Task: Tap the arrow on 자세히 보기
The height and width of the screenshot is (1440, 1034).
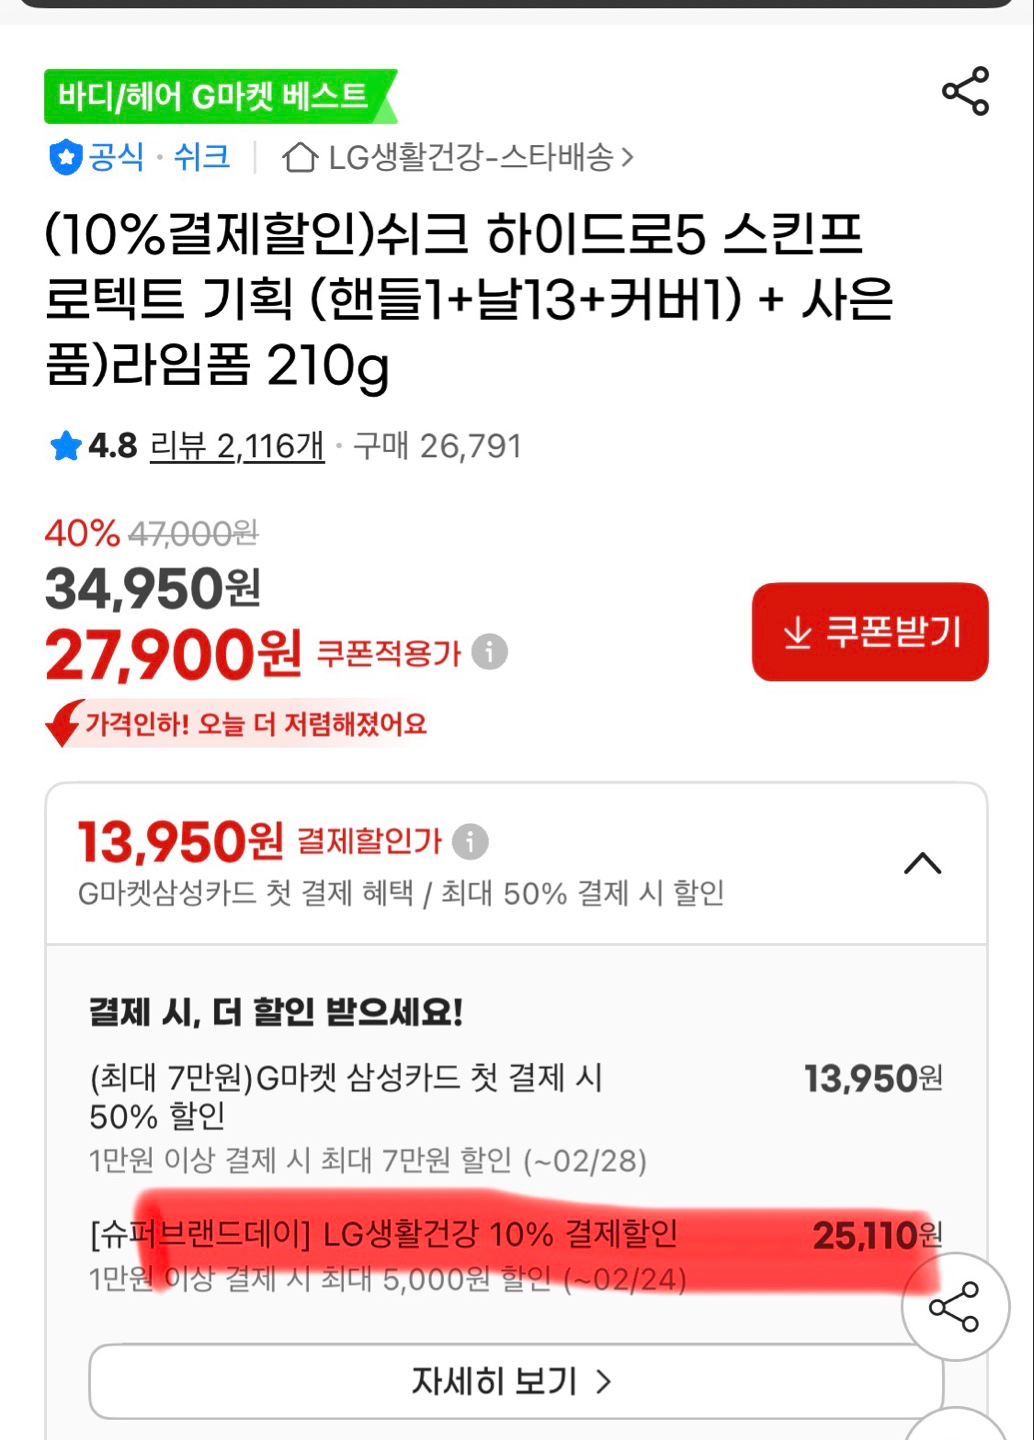Action: 603,1382
